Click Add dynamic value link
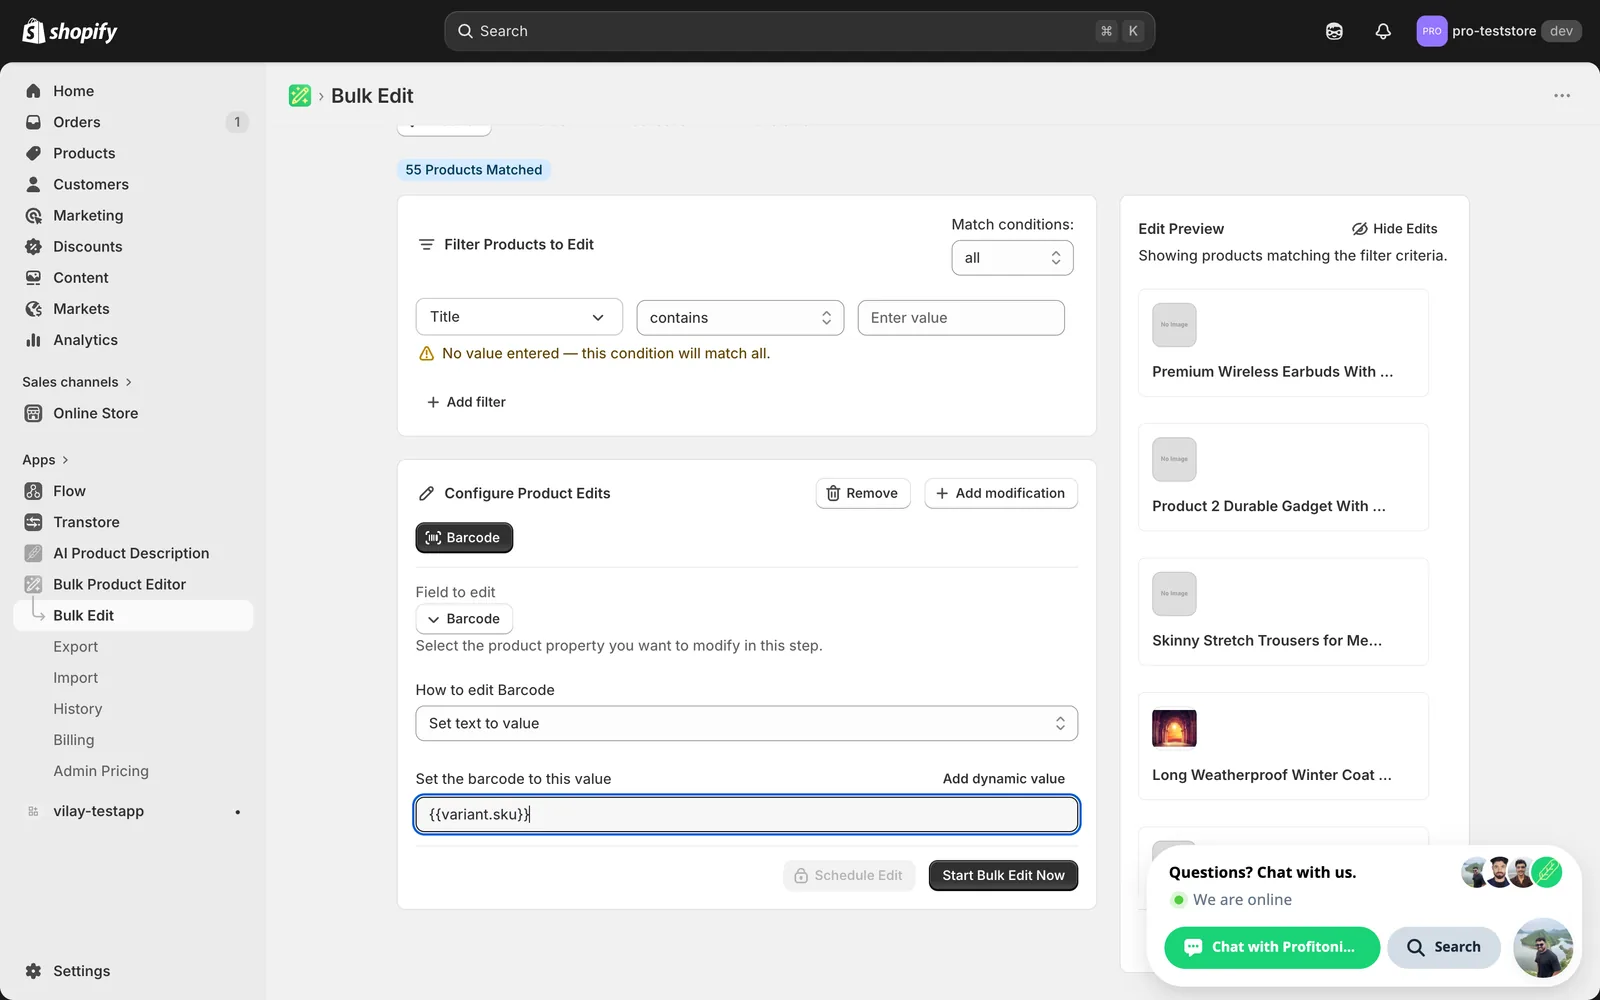This screenshot has height=1000, width=1600. coord(1004,779)
